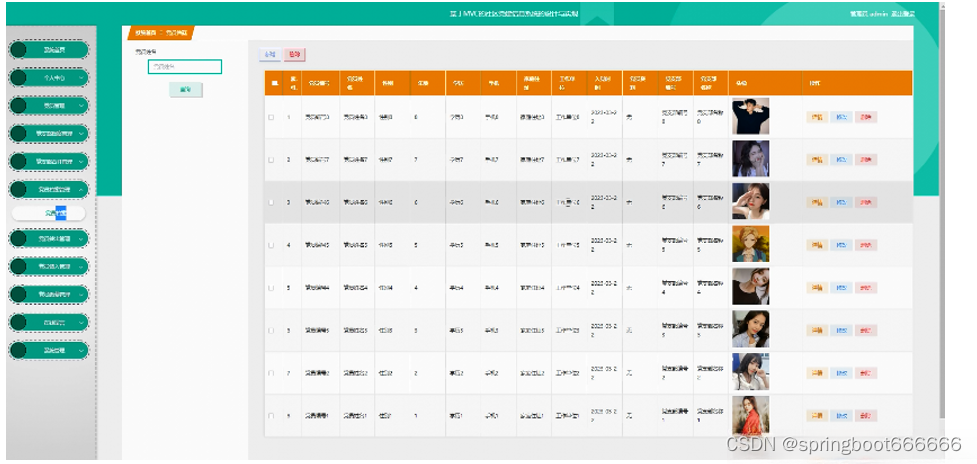Viewport: 977px width, 464px height.
Task: Click red delete button in row 3
Action: [866, 202]
